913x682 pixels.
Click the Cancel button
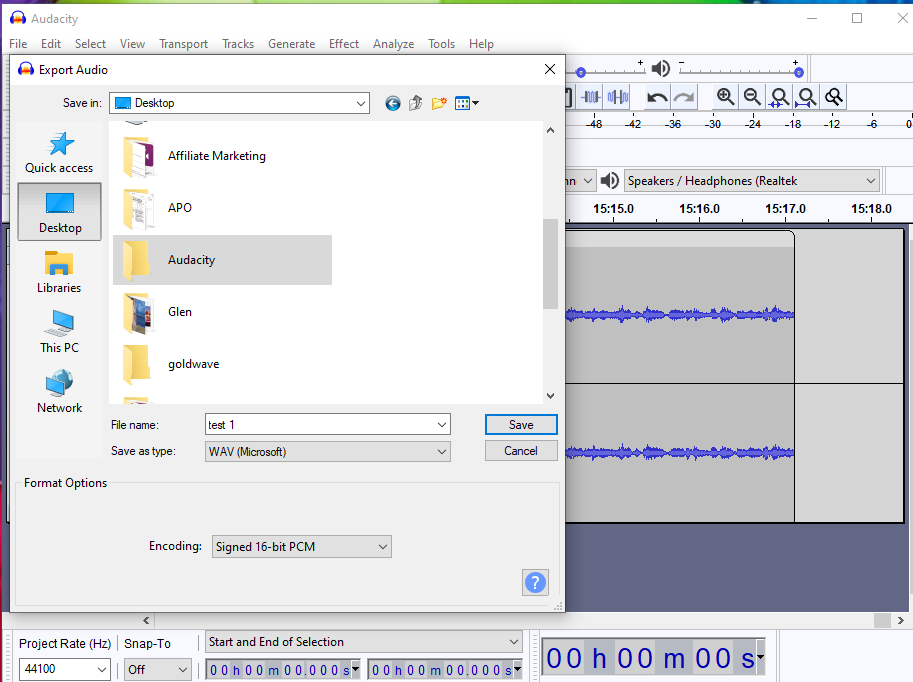coord(521,451)
